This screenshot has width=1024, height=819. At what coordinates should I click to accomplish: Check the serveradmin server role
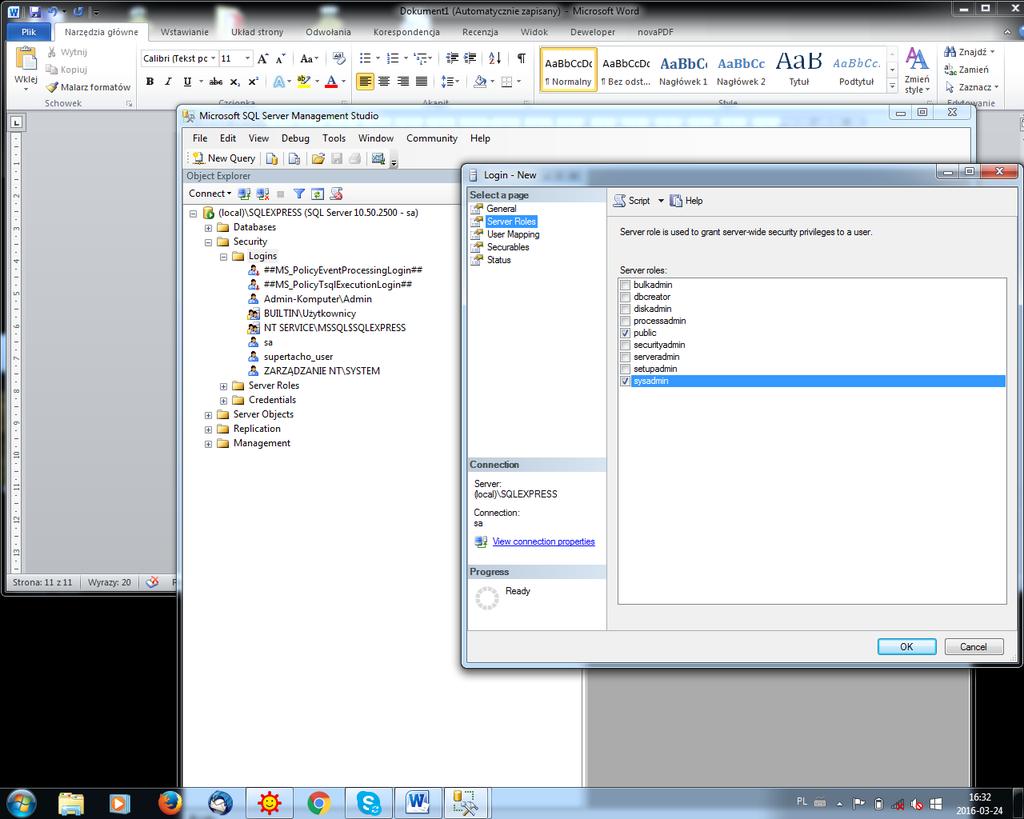click(626, 357)
